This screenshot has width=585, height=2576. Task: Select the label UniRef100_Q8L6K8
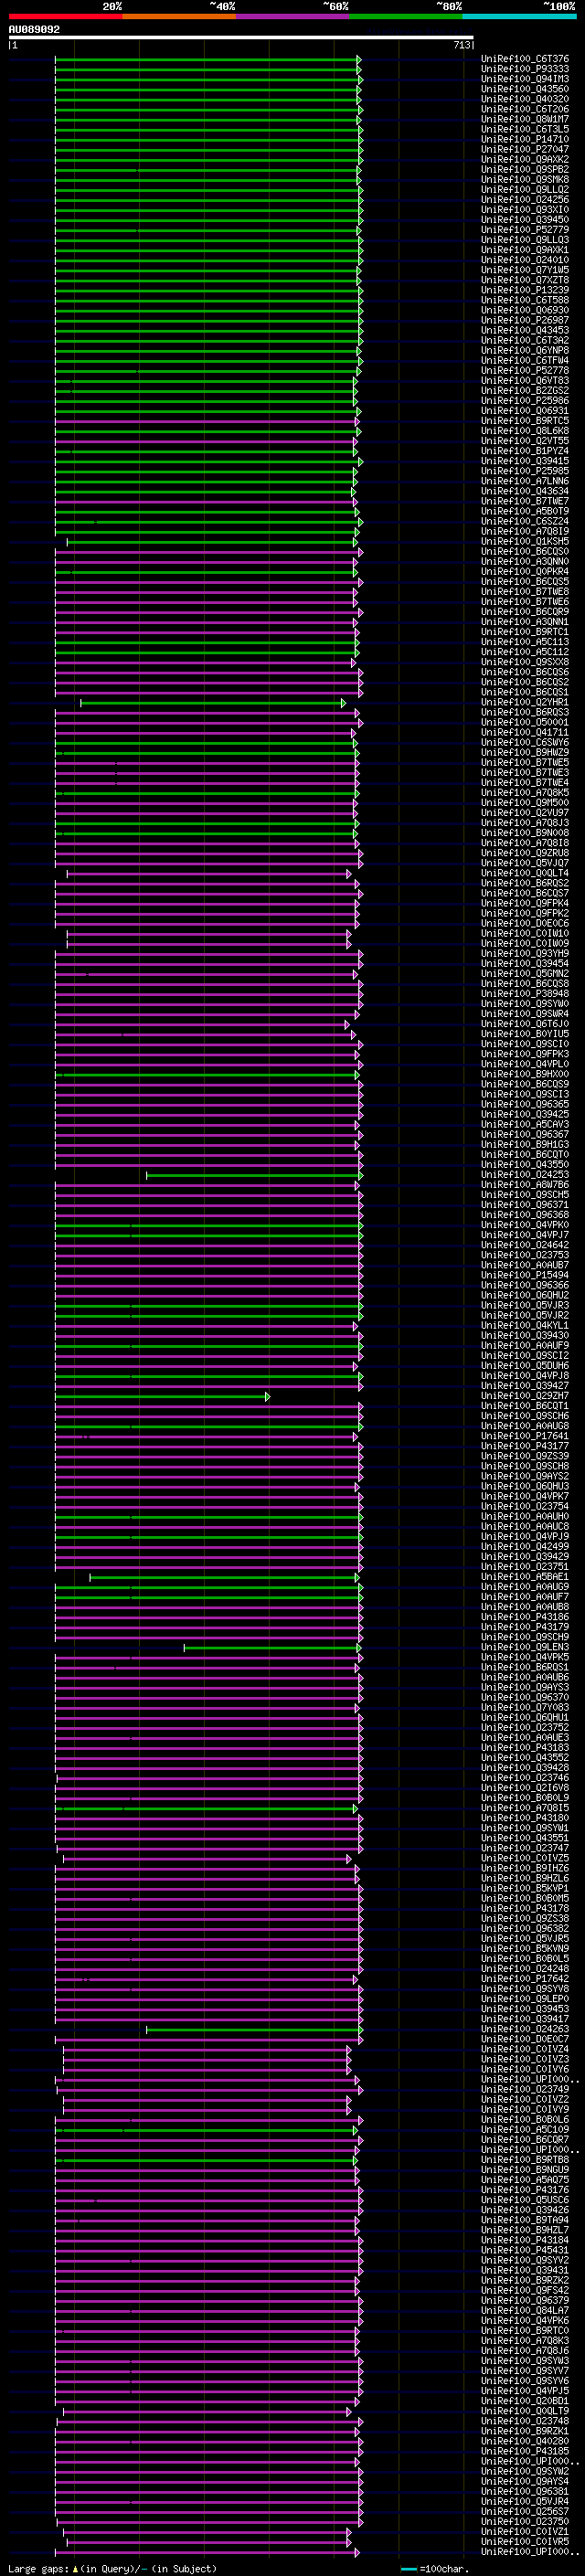pos(525,431)
